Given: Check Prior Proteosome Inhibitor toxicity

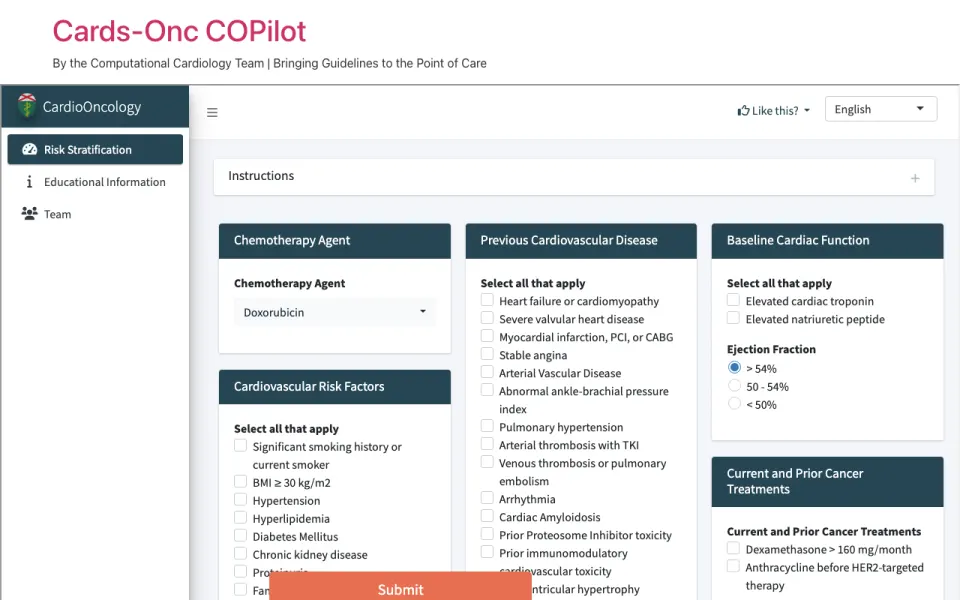Looking at the screenshot, I should click(x=487, y=534).
